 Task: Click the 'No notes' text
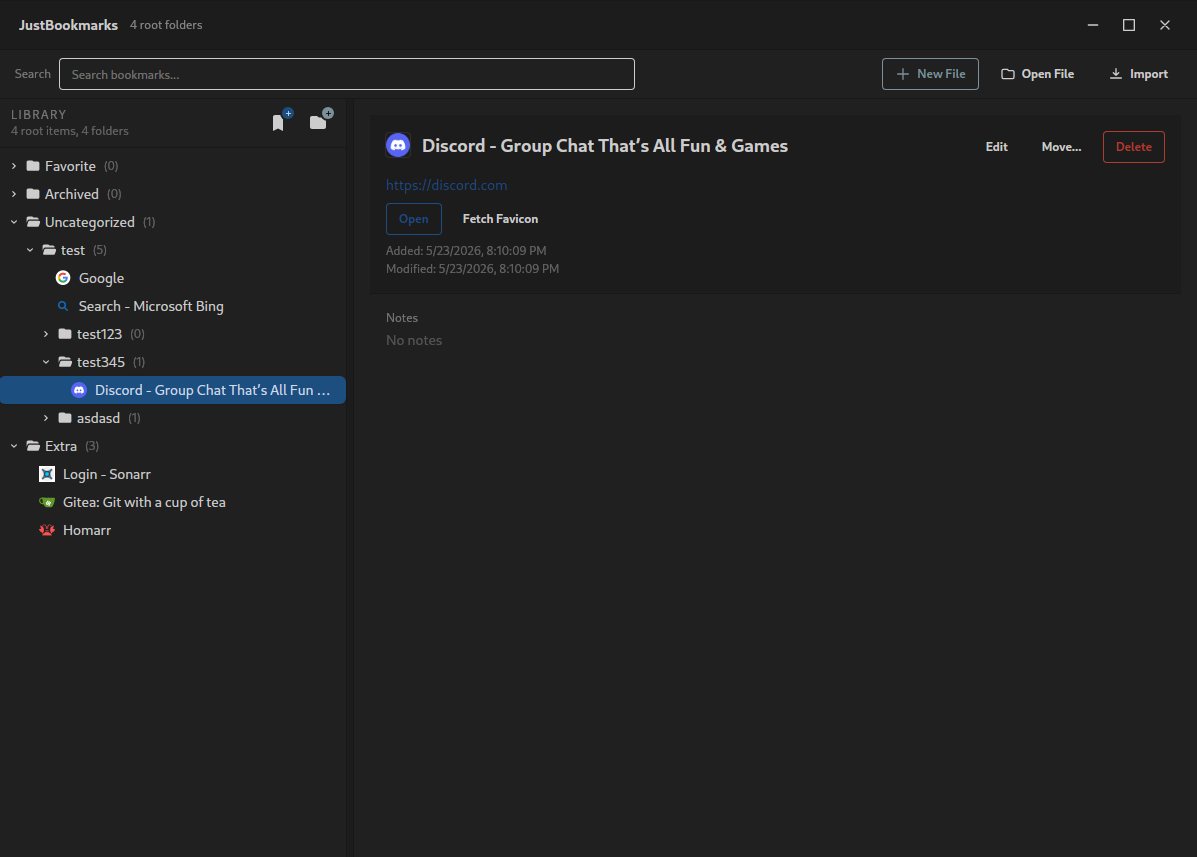[414, 340]
